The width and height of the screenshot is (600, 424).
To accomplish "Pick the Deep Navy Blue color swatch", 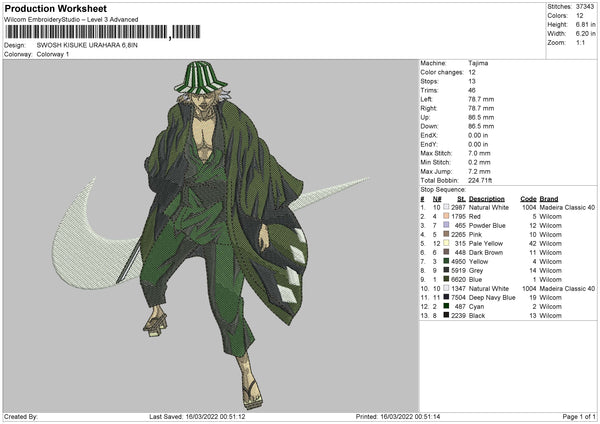I will click(x=446, y=297).
